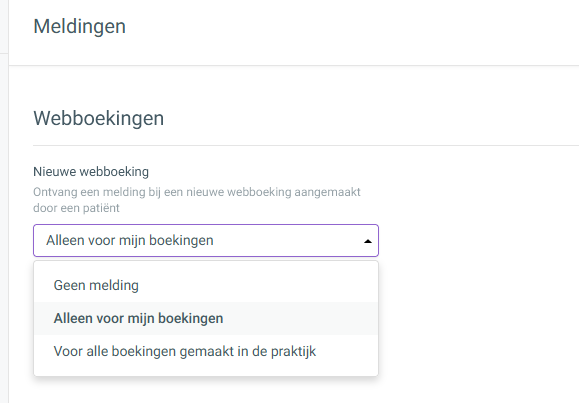Click the description text about patiënt webboeking
Screen dimensions: 579x403
(197, 200)
